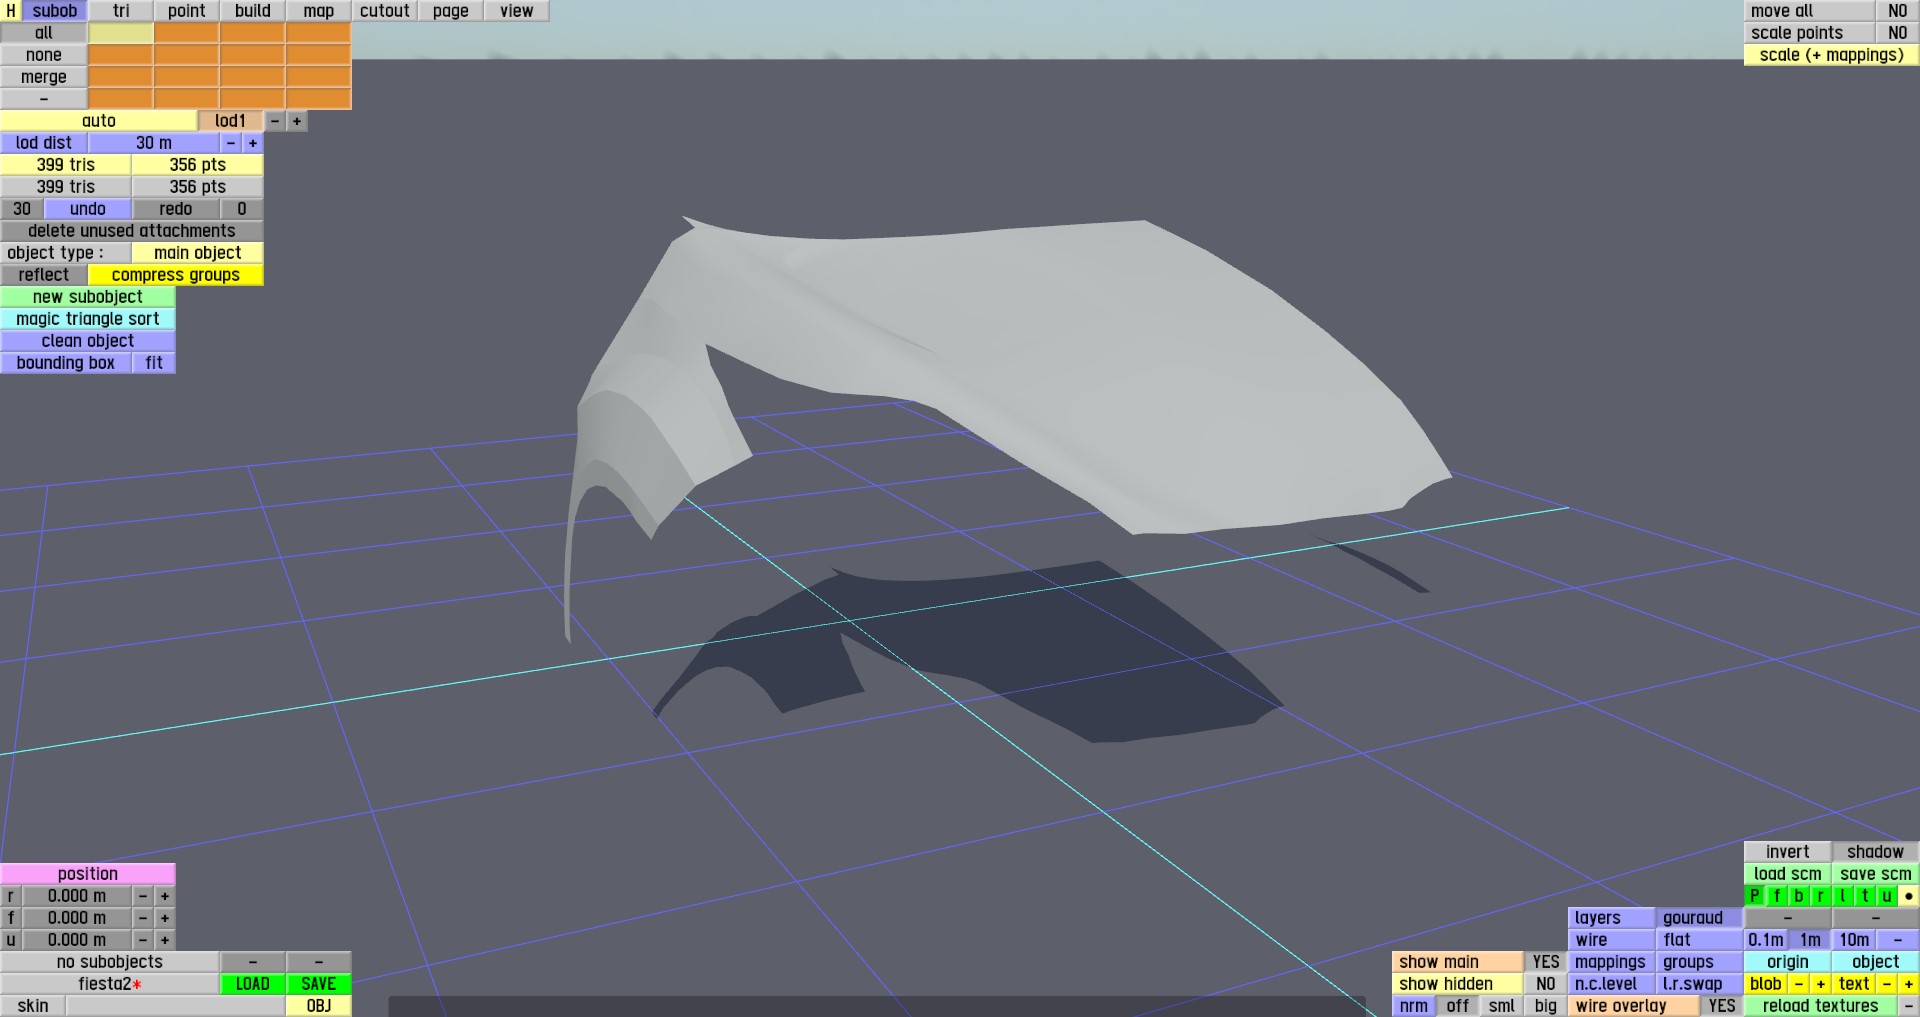
Task: Toggle move all NO setting
Action: pyautogui.click(x=1898, y=11)
